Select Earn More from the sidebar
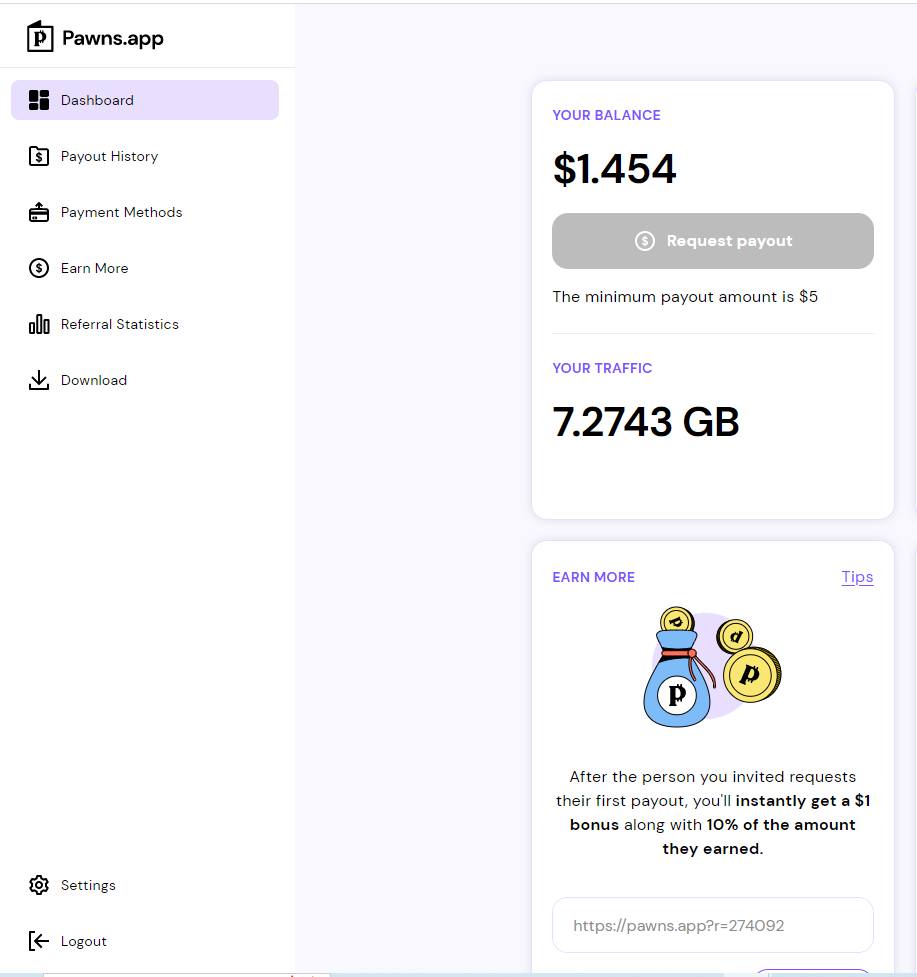The image size is (917, 977). tap(94, 268)
